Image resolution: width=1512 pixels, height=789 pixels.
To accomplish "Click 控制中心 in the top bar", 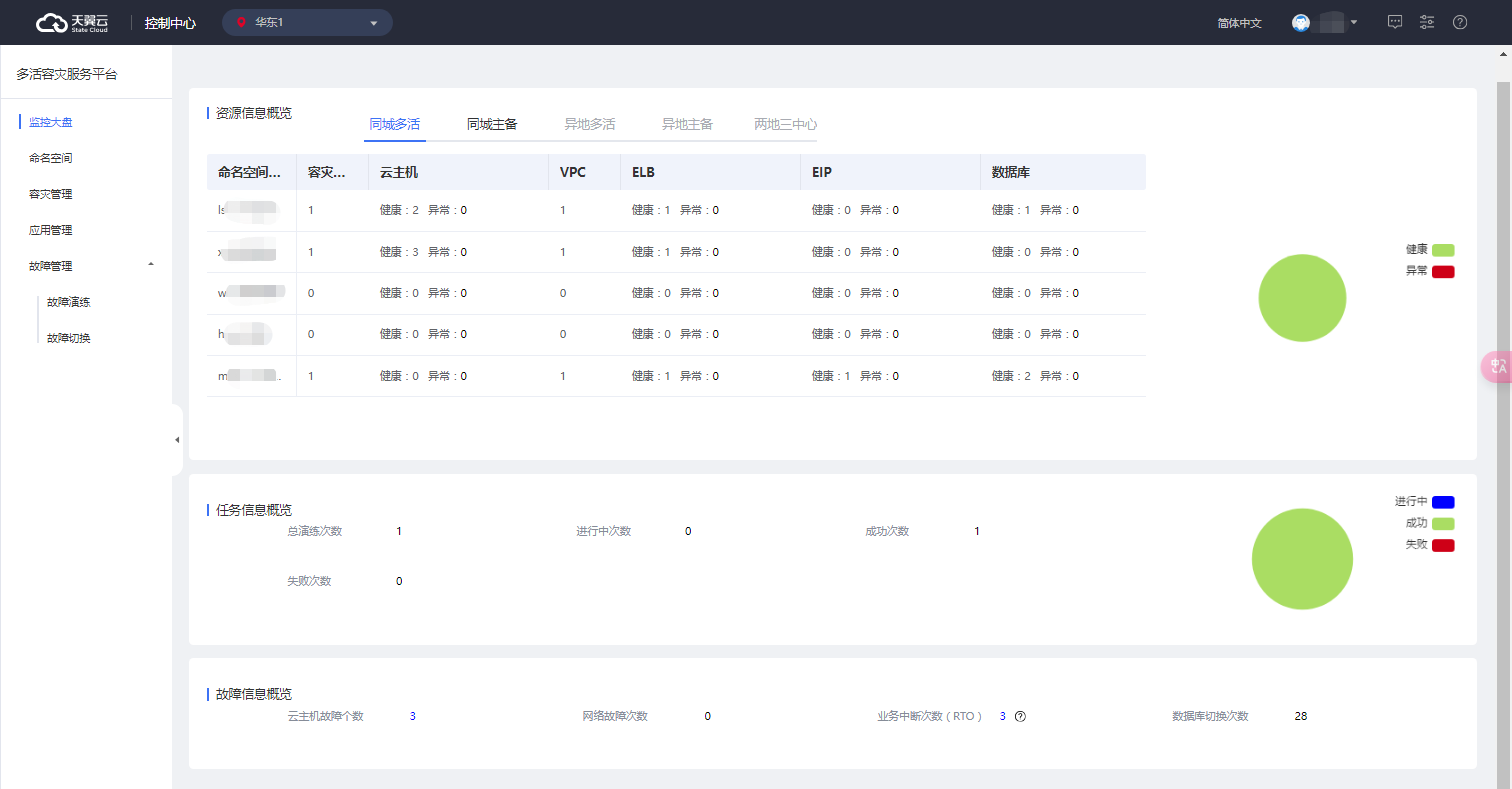I will point(170,23).
